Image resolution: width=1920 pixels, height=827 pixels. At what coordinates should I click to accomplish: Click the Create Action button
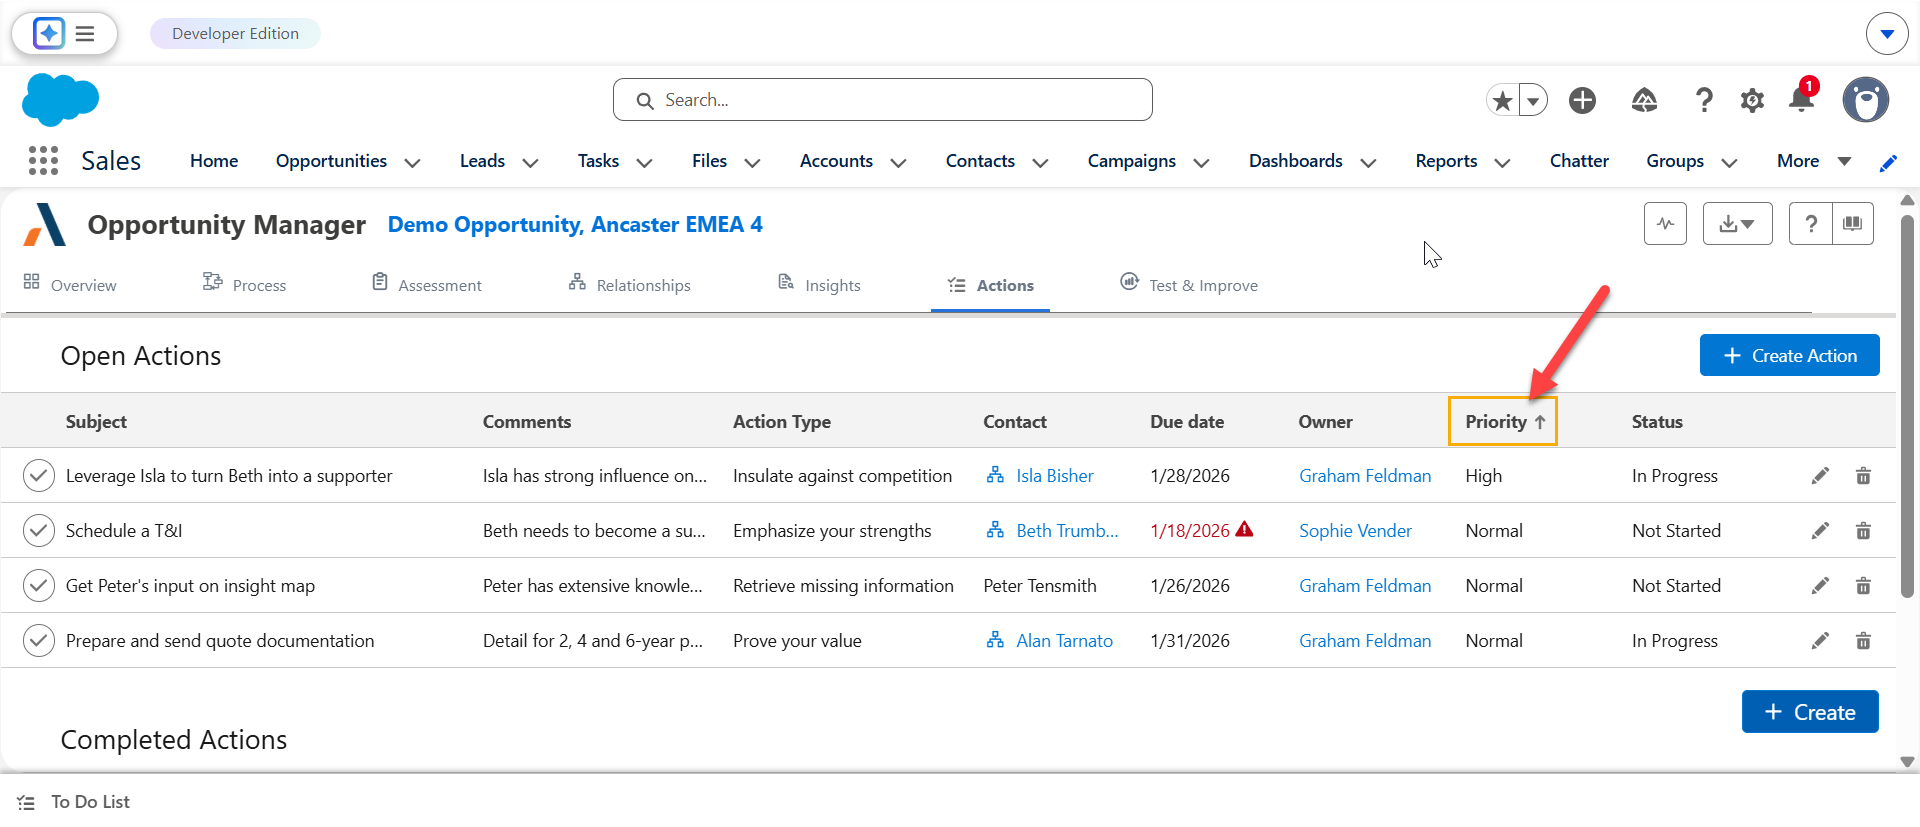click(1789, 356)
